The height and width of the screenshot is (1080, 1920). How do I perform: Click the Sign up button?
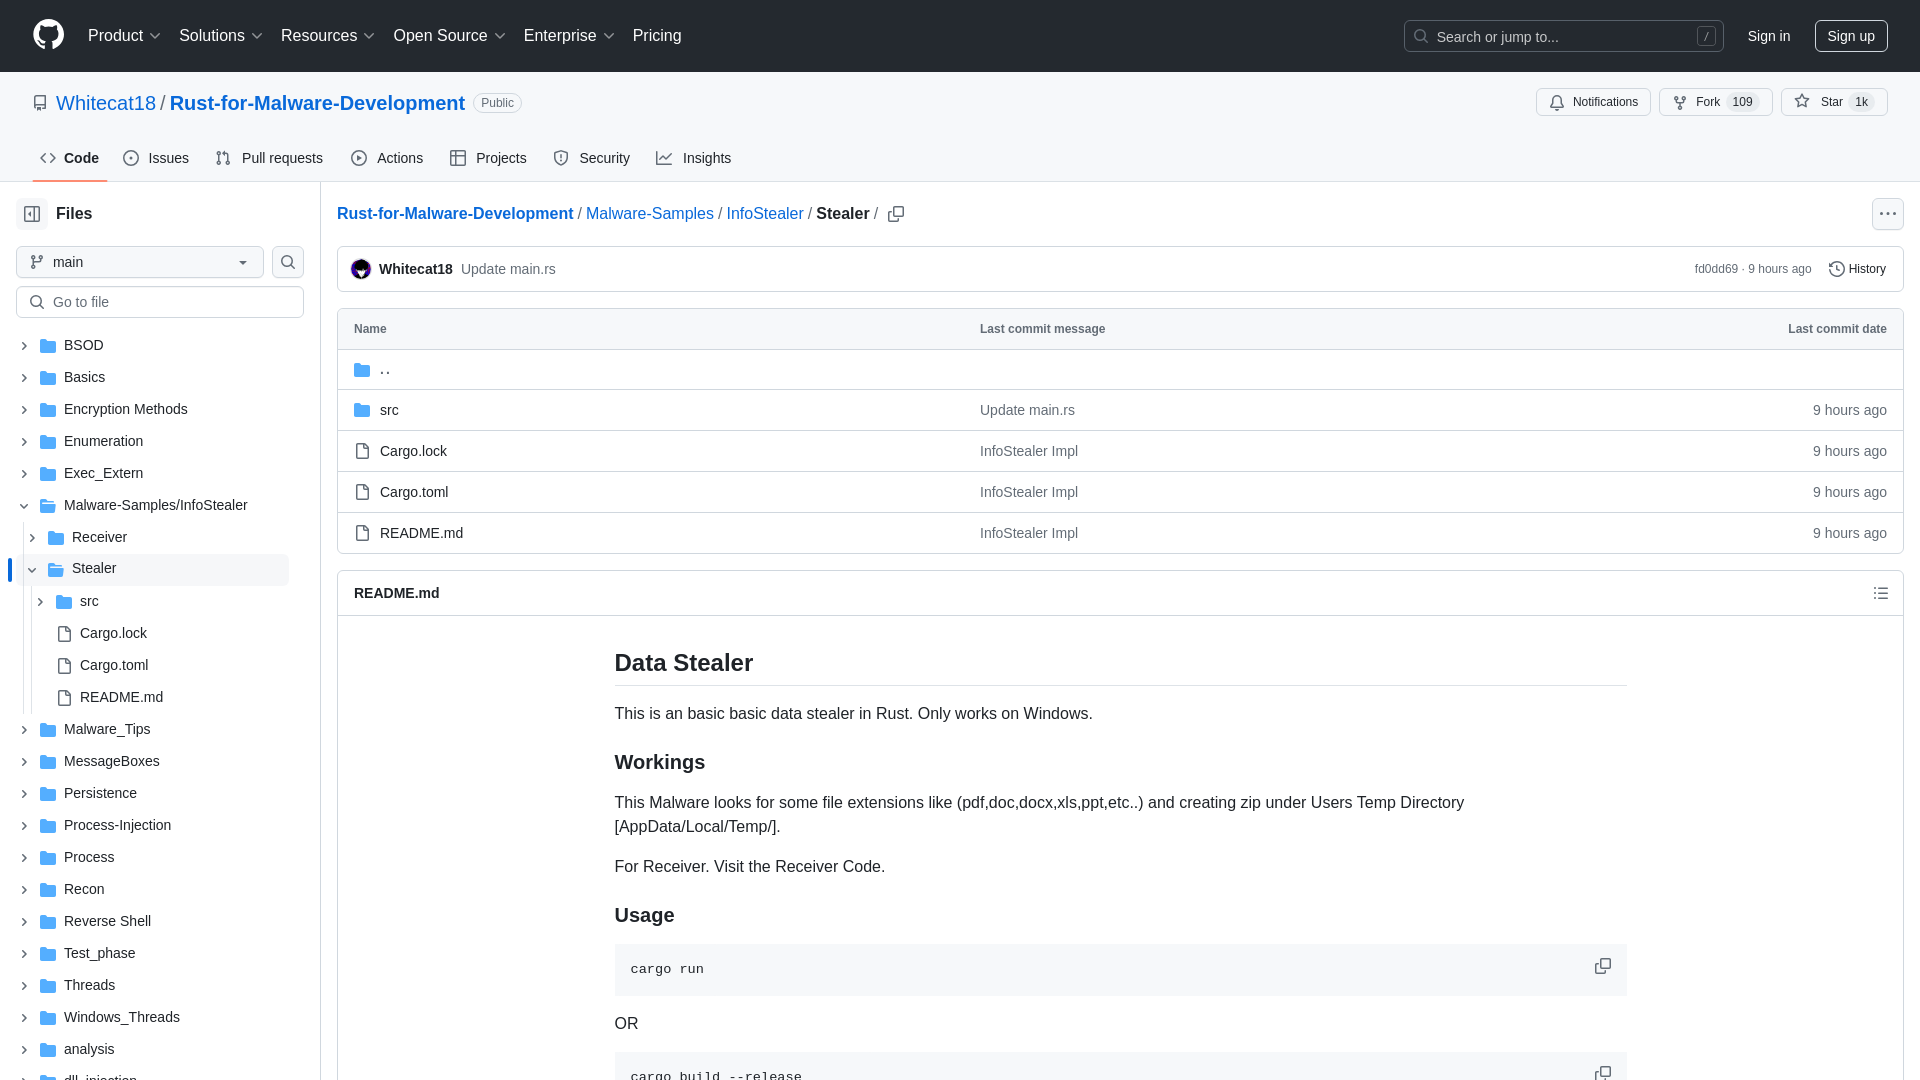click(1851, 36)
